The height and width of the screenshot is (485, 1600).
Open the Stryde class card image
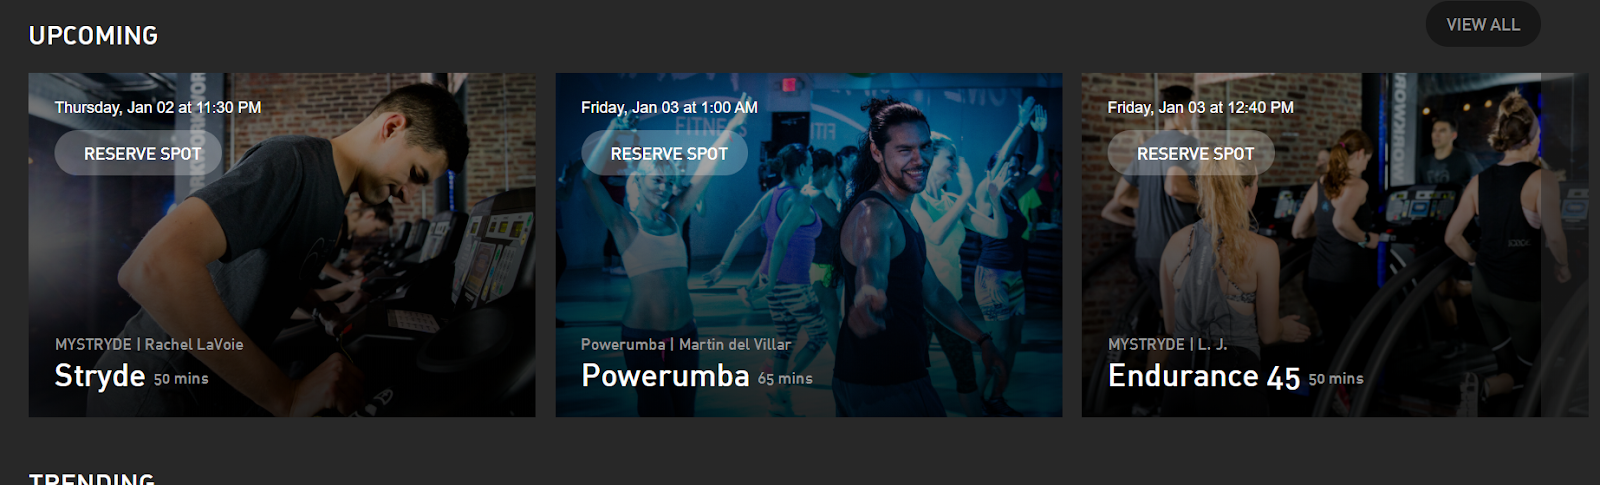click(x=282, y=245)
